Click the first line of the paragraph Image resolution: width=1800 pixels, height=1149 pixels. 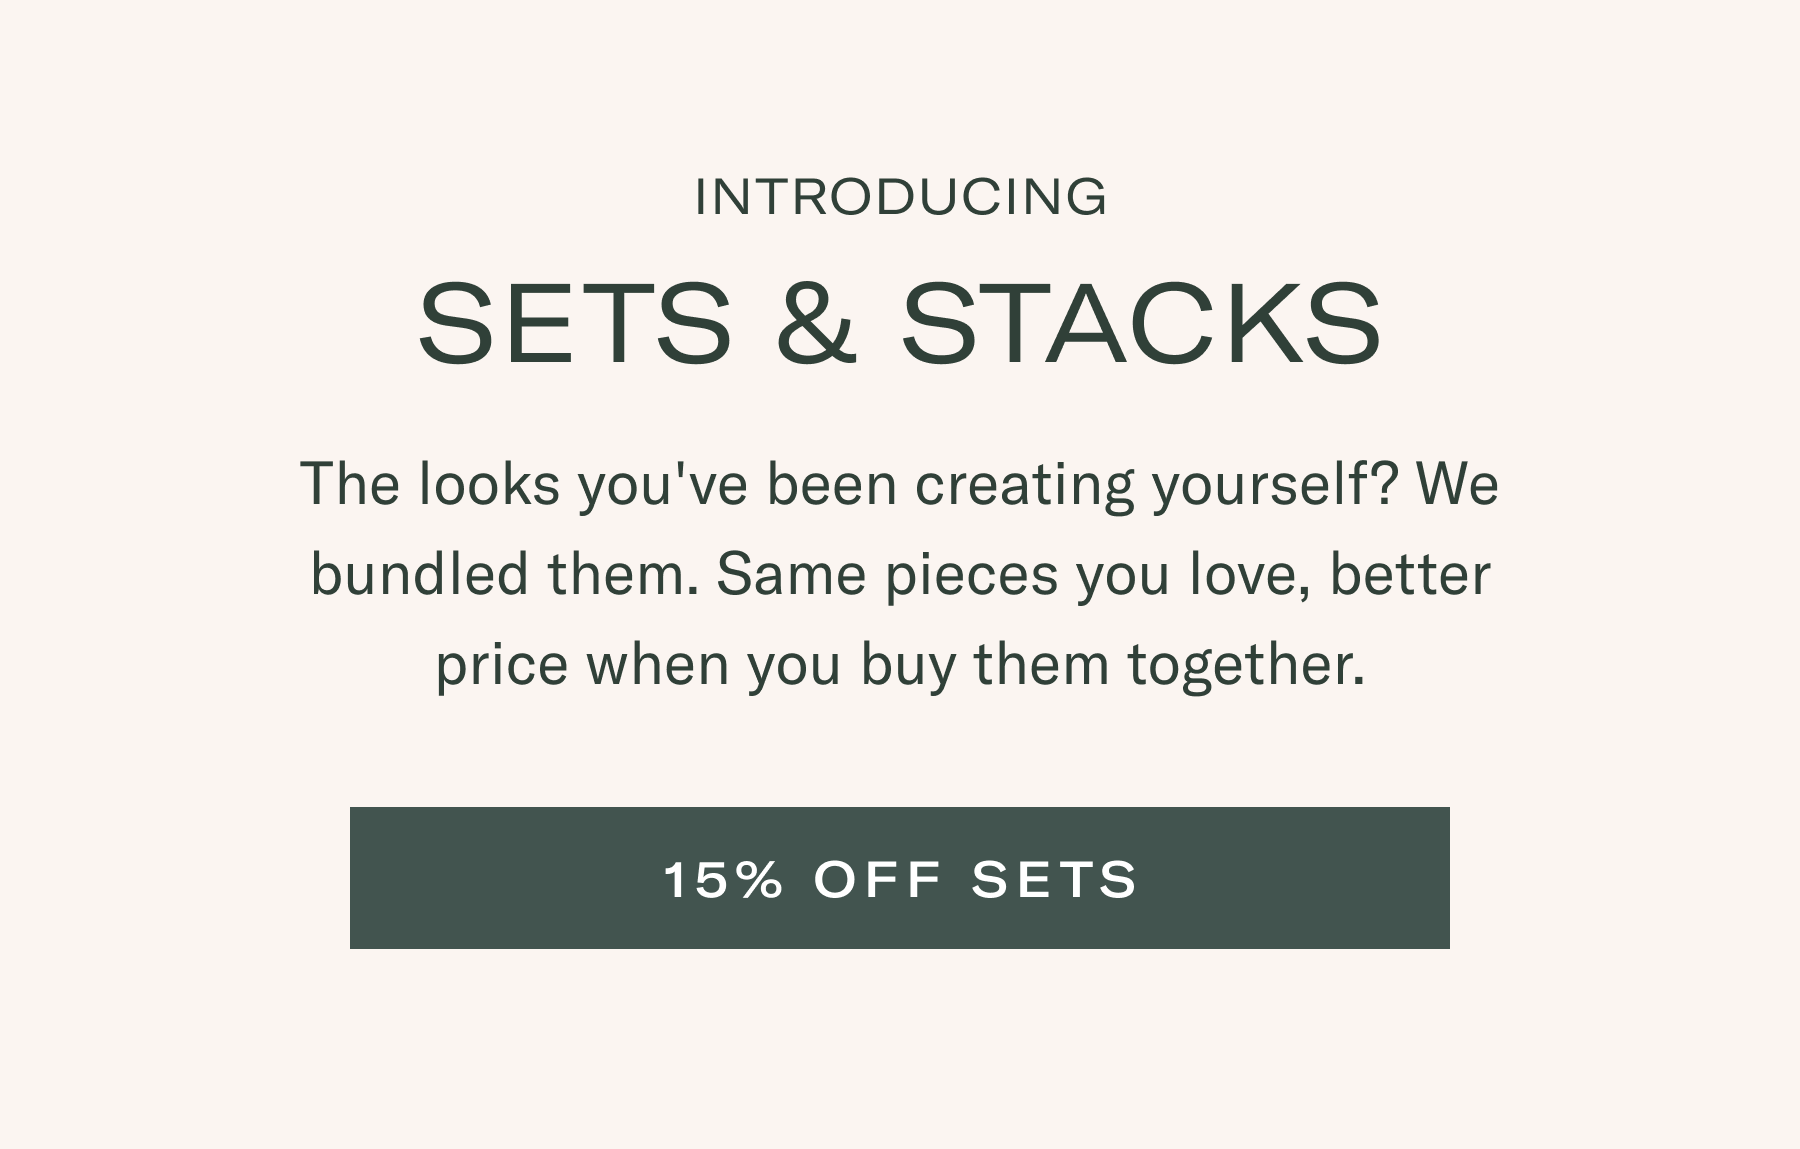899,485
